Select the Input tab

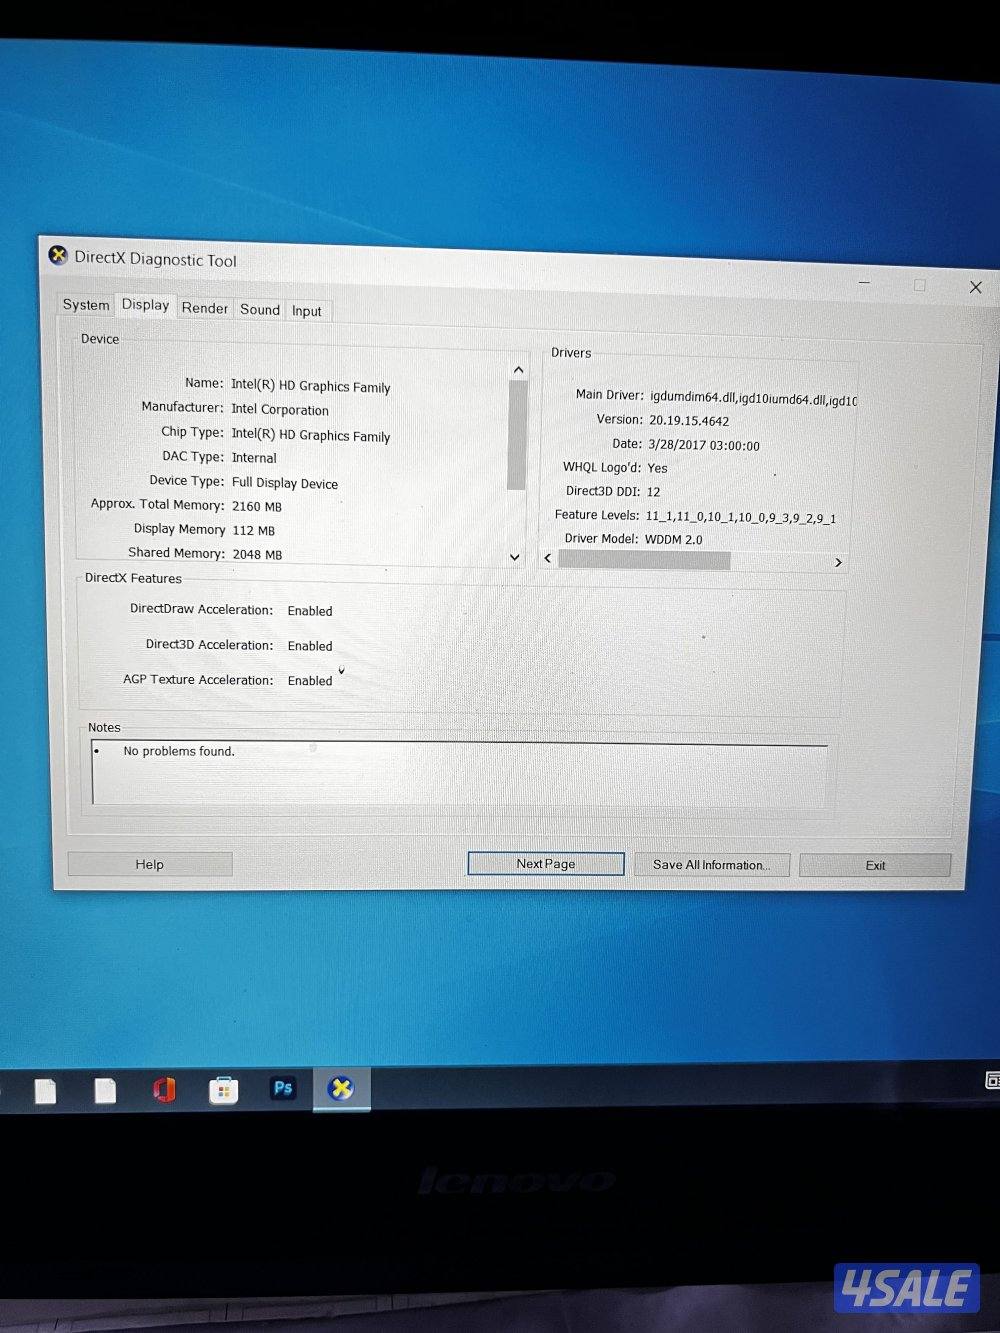[307, 310]
